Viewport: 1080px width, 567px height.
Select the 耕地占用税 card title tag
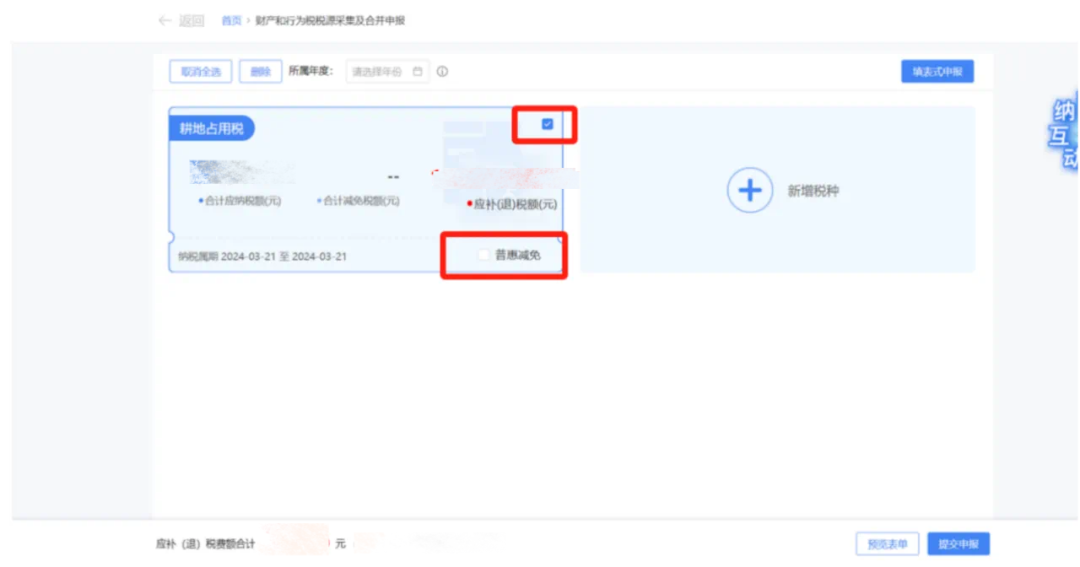pyautogui.click(x=211, y=129)
